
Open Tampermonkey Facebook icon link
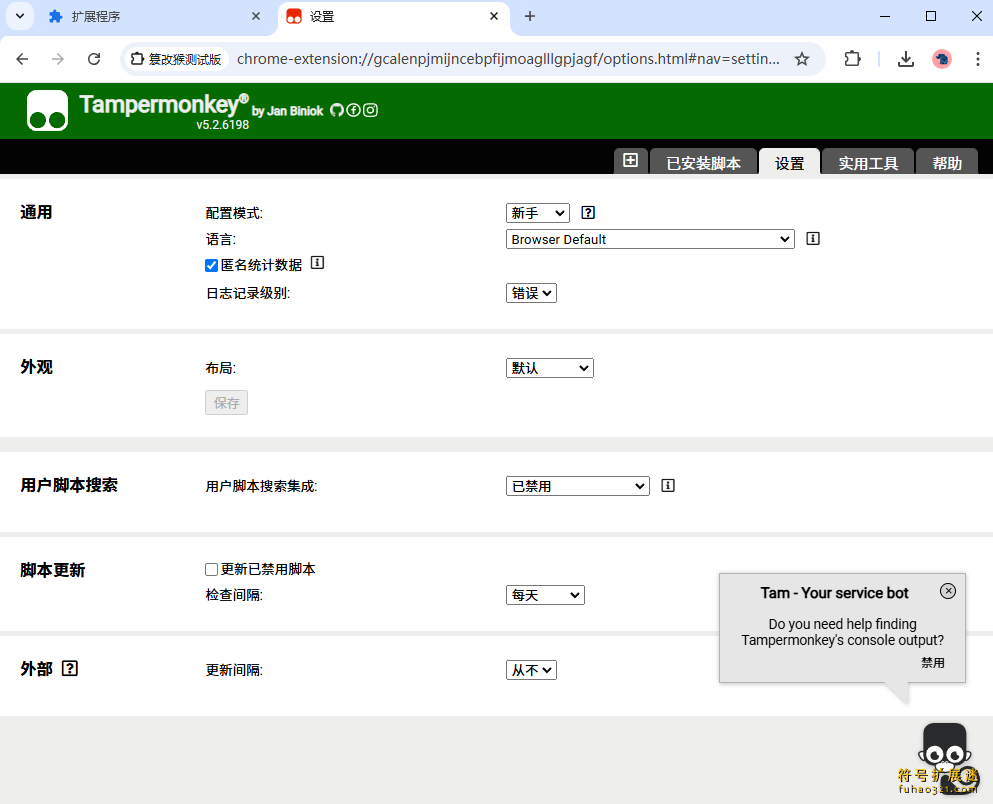[x=353, y=110]
